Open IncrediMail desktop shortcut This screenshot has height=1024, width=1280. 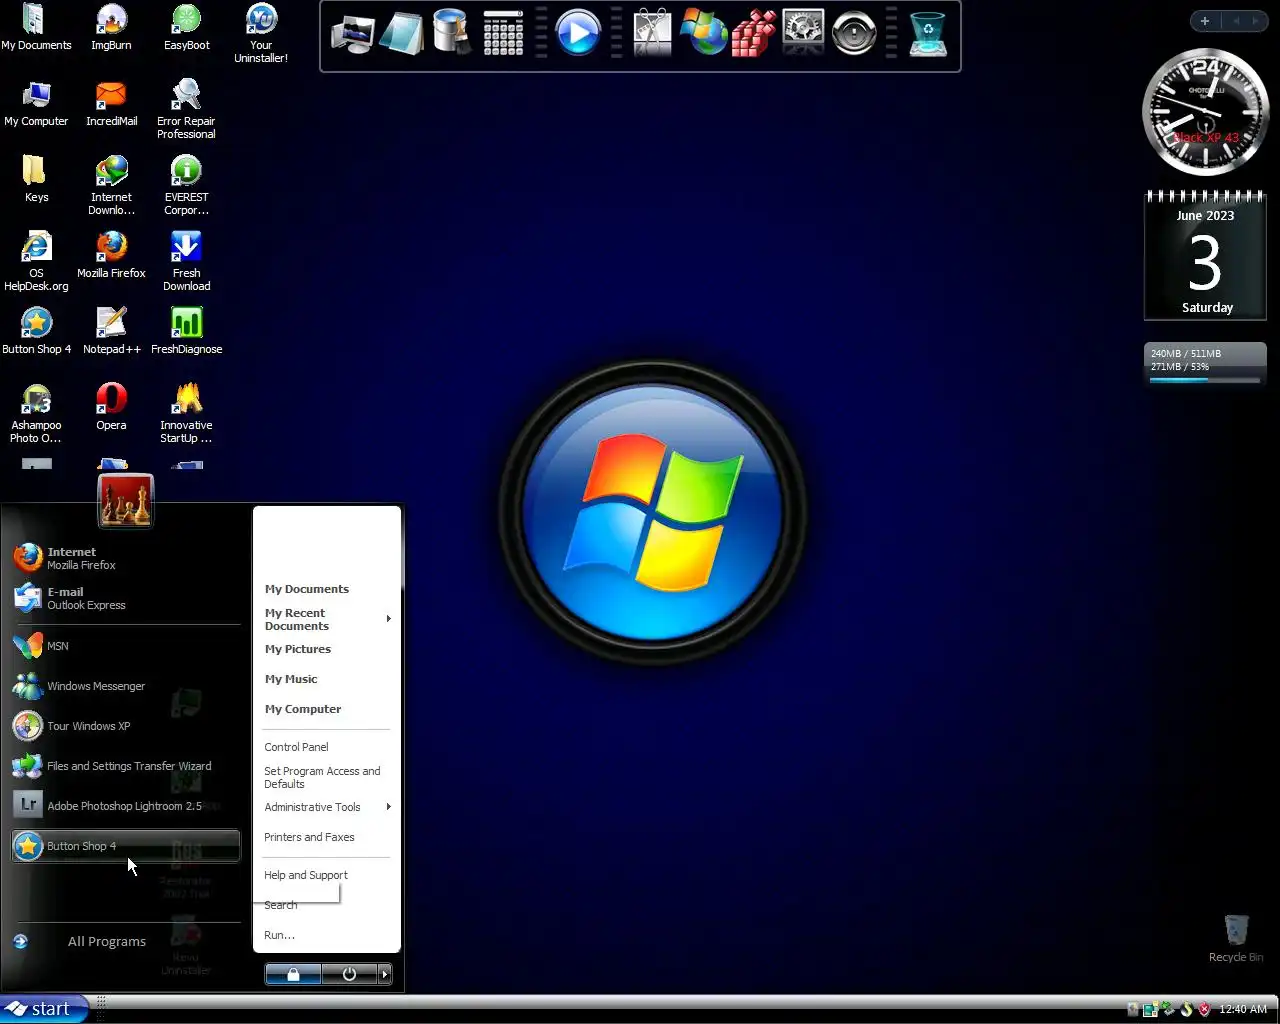pos(111,103)
